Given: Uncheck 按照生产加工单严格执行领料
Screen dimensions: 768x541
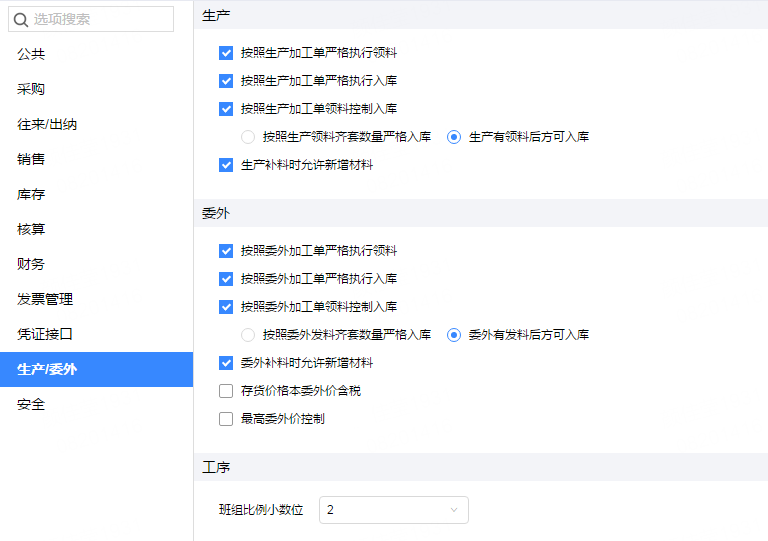Looking at the screenshot, I should point(226,53).
